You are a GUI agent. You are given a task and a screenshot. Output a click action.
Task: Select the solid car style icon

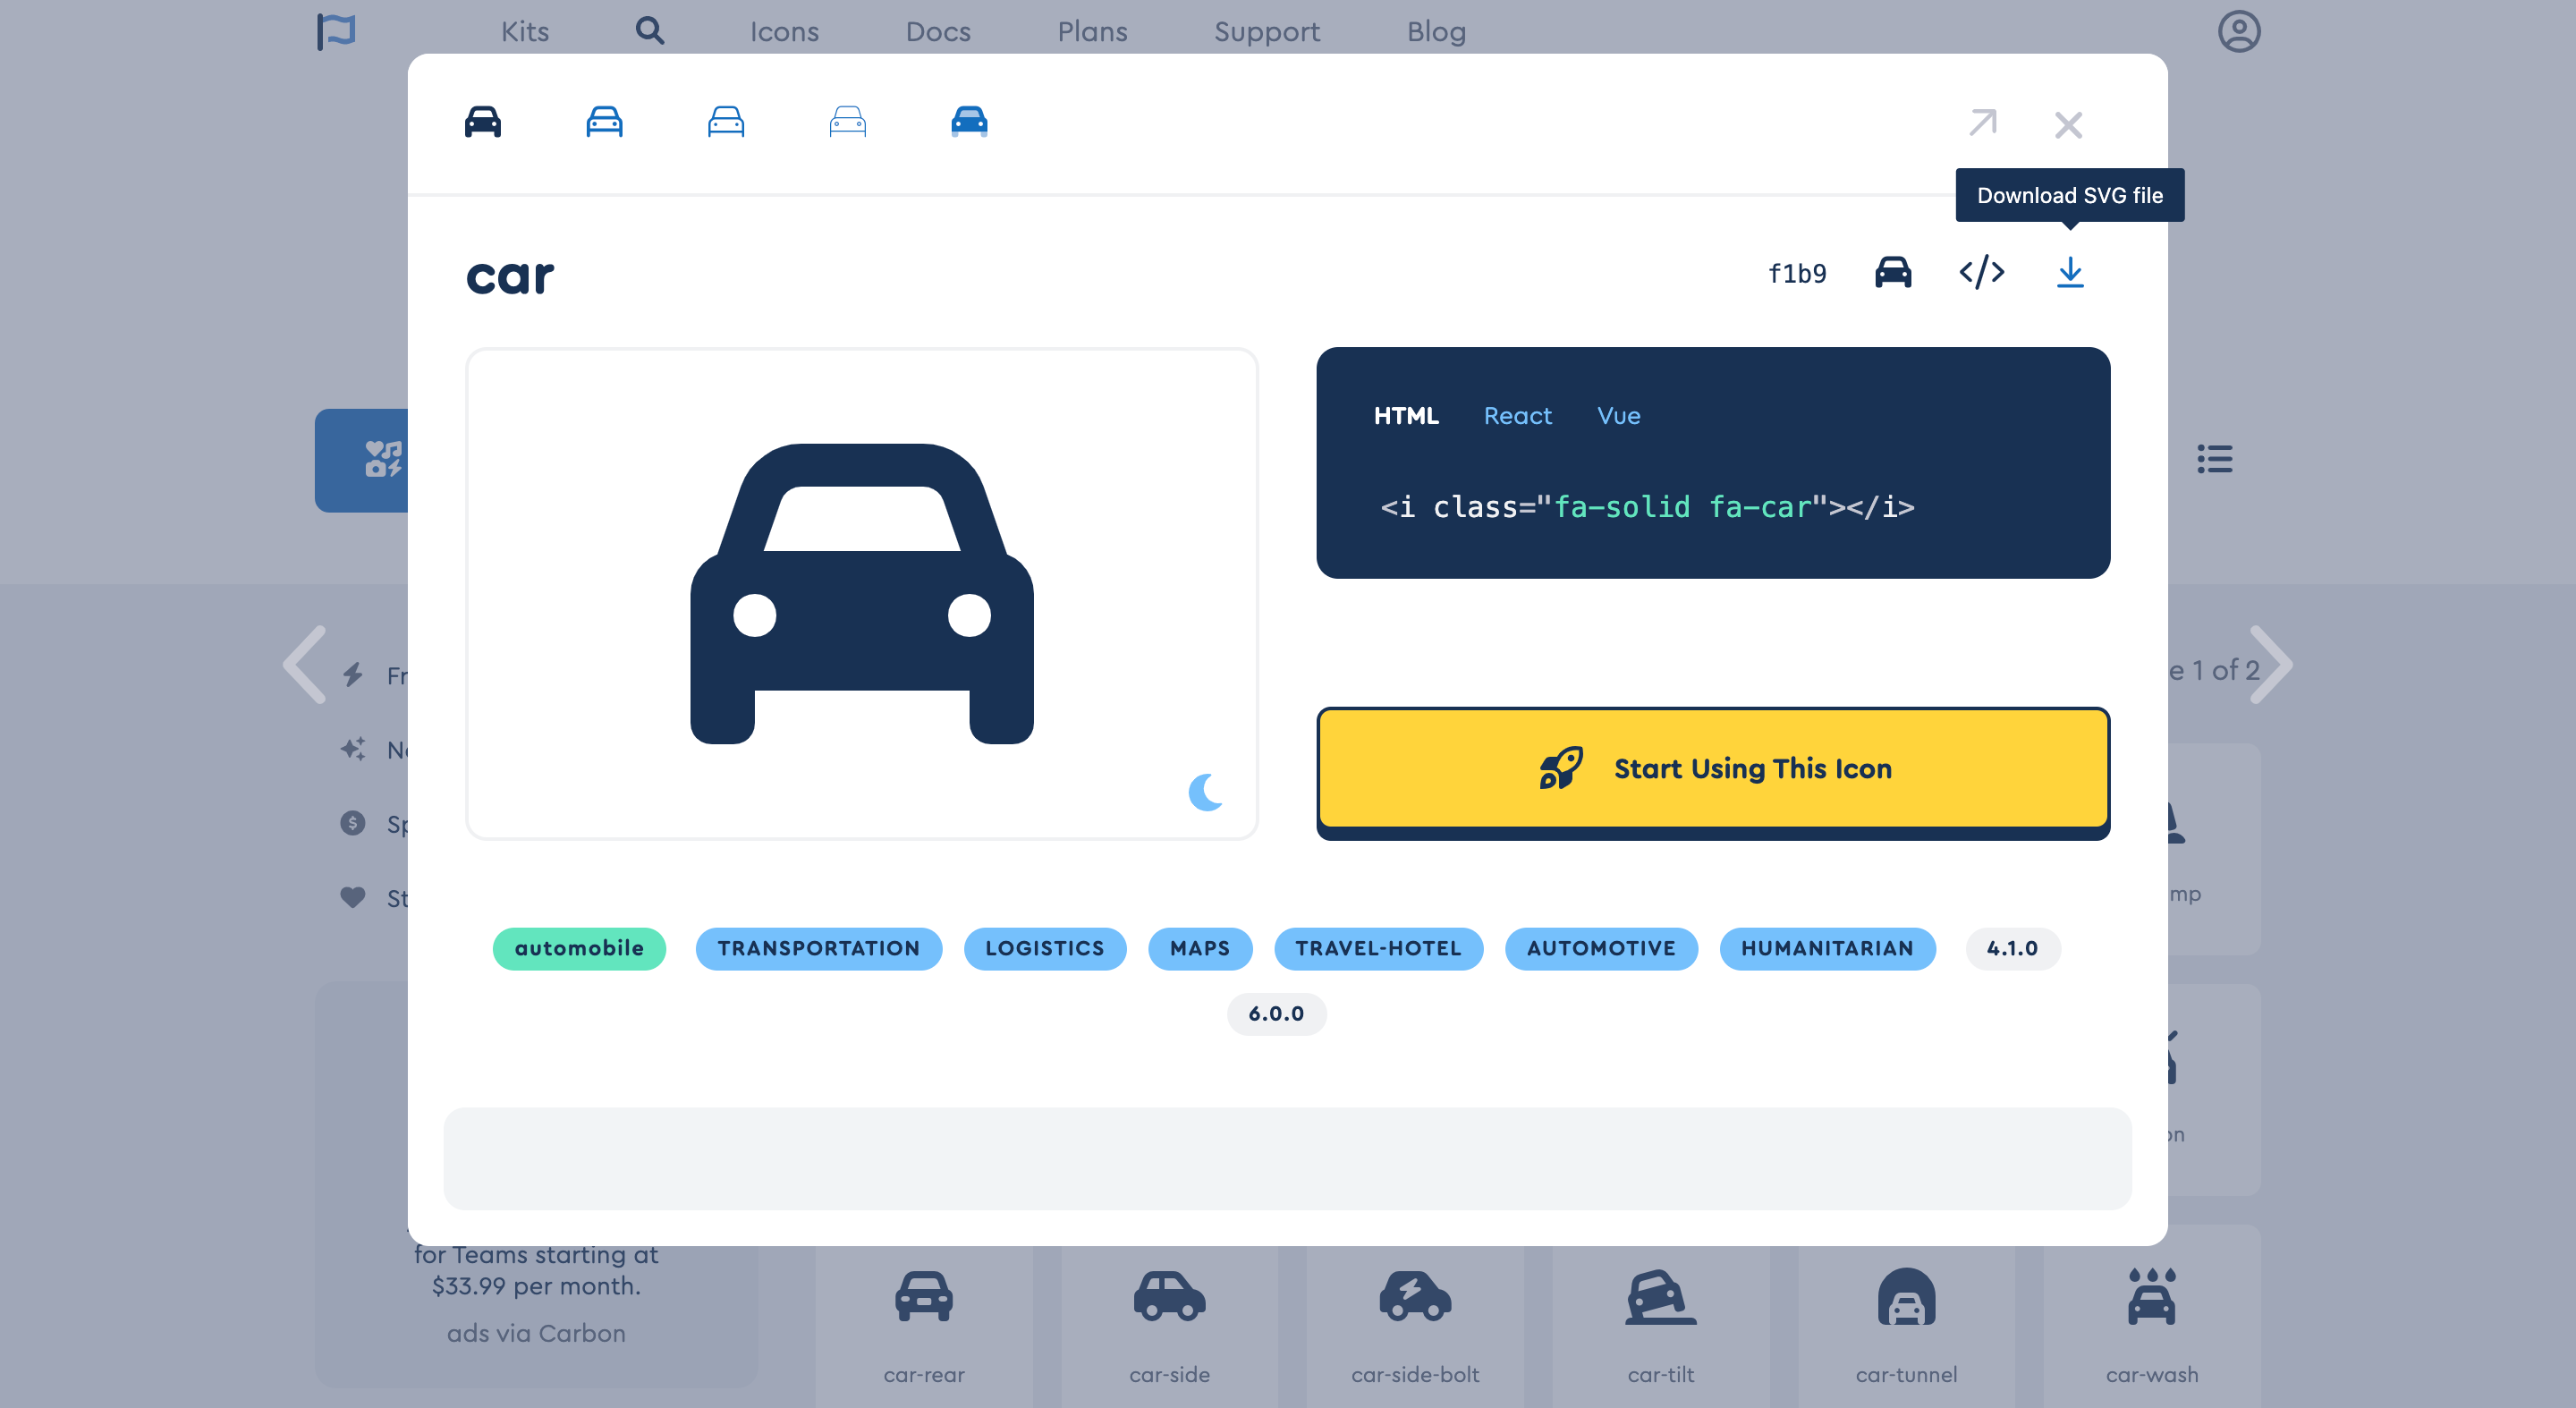483,122
